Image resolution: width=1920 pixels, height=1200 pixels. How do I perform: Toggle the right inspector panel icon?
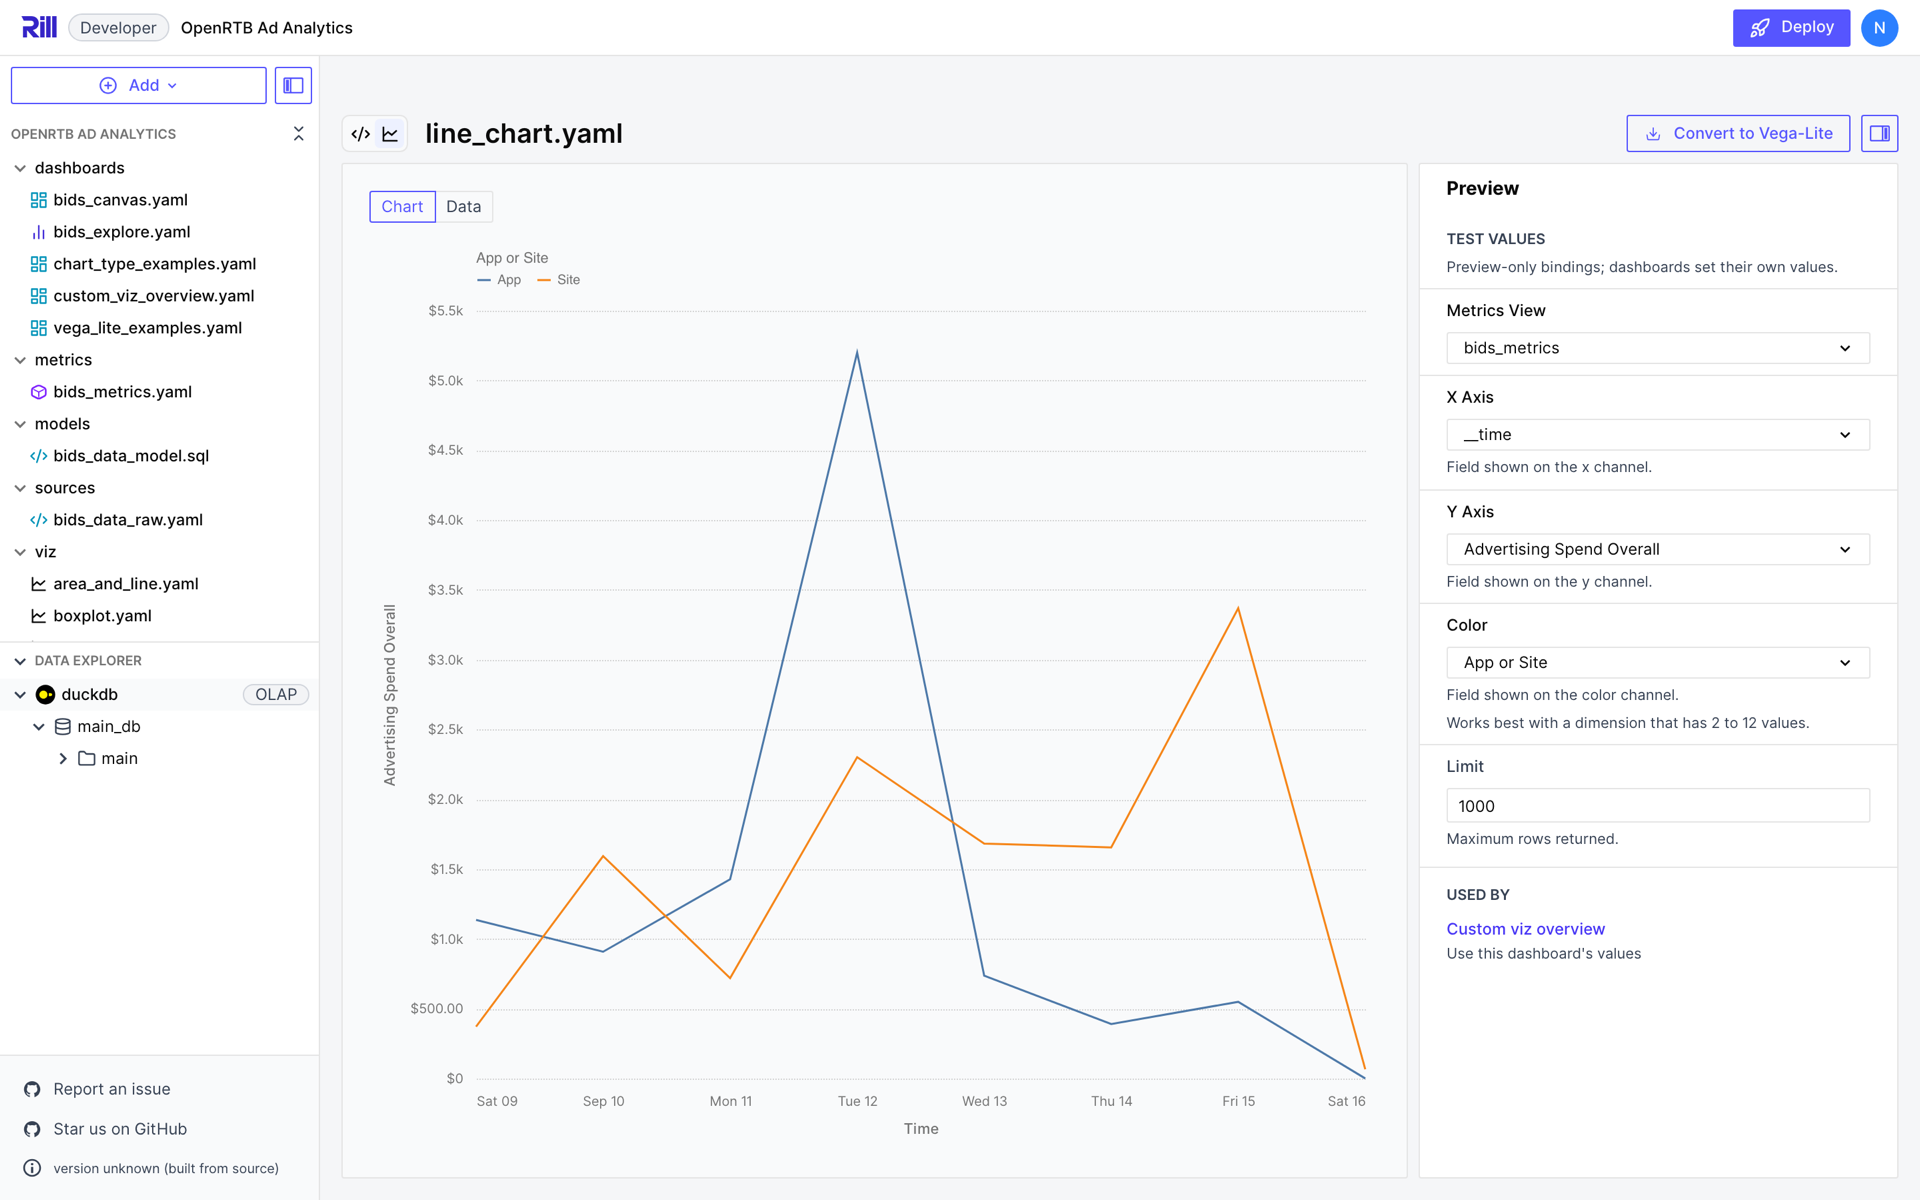(x=1879, y=133)
